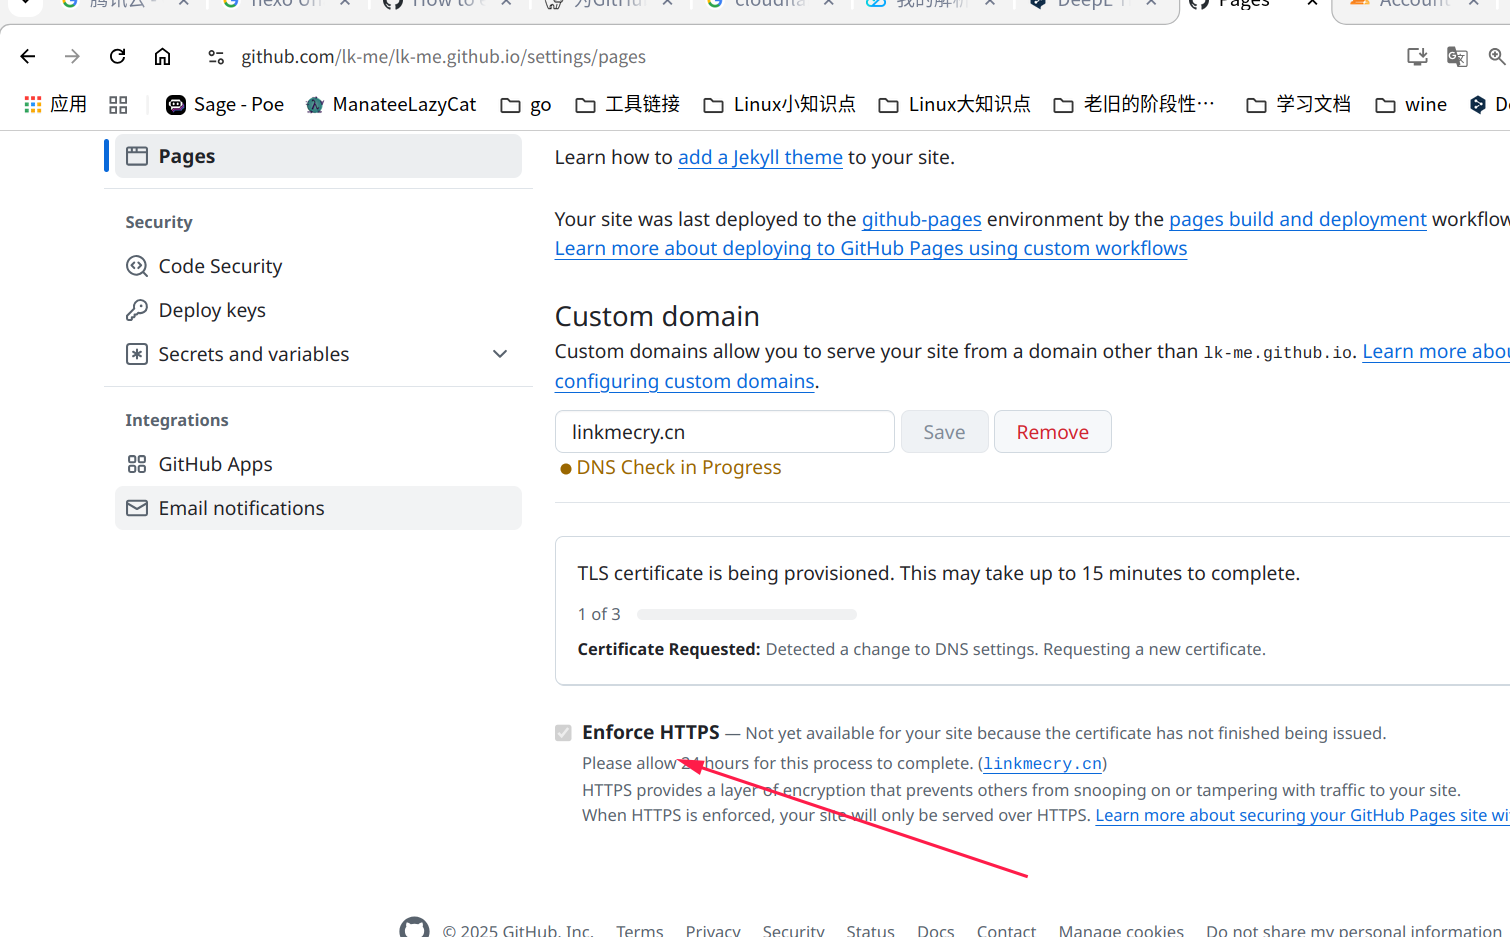Open the ManateeLazyCat bookmark
Viewport: 1510px width, 937px height.
pyautogui.click(x=391, y=104)
